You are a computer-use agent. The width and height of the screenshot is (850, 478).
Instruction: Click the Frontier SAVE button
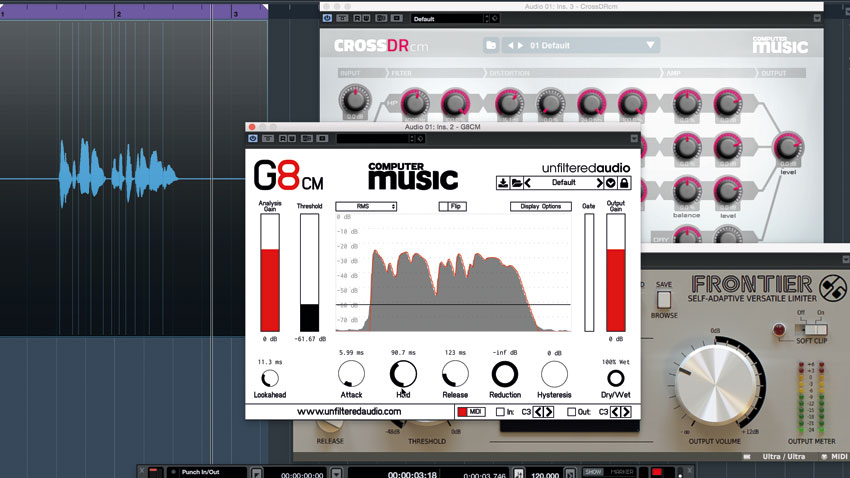664,300
